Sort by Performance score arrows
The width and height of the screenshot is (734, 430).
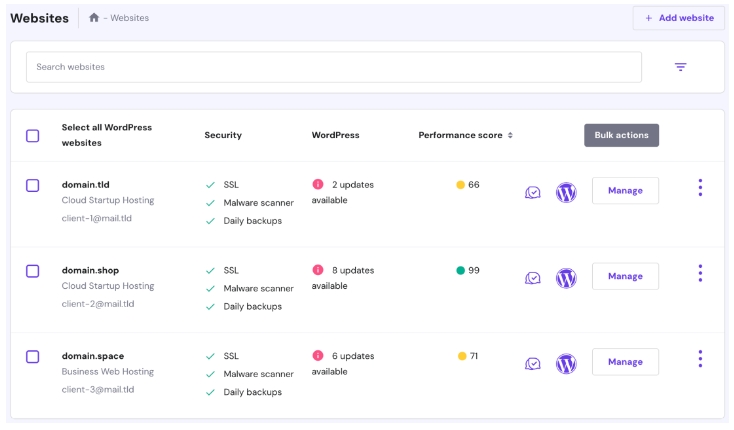click(510, 136)
